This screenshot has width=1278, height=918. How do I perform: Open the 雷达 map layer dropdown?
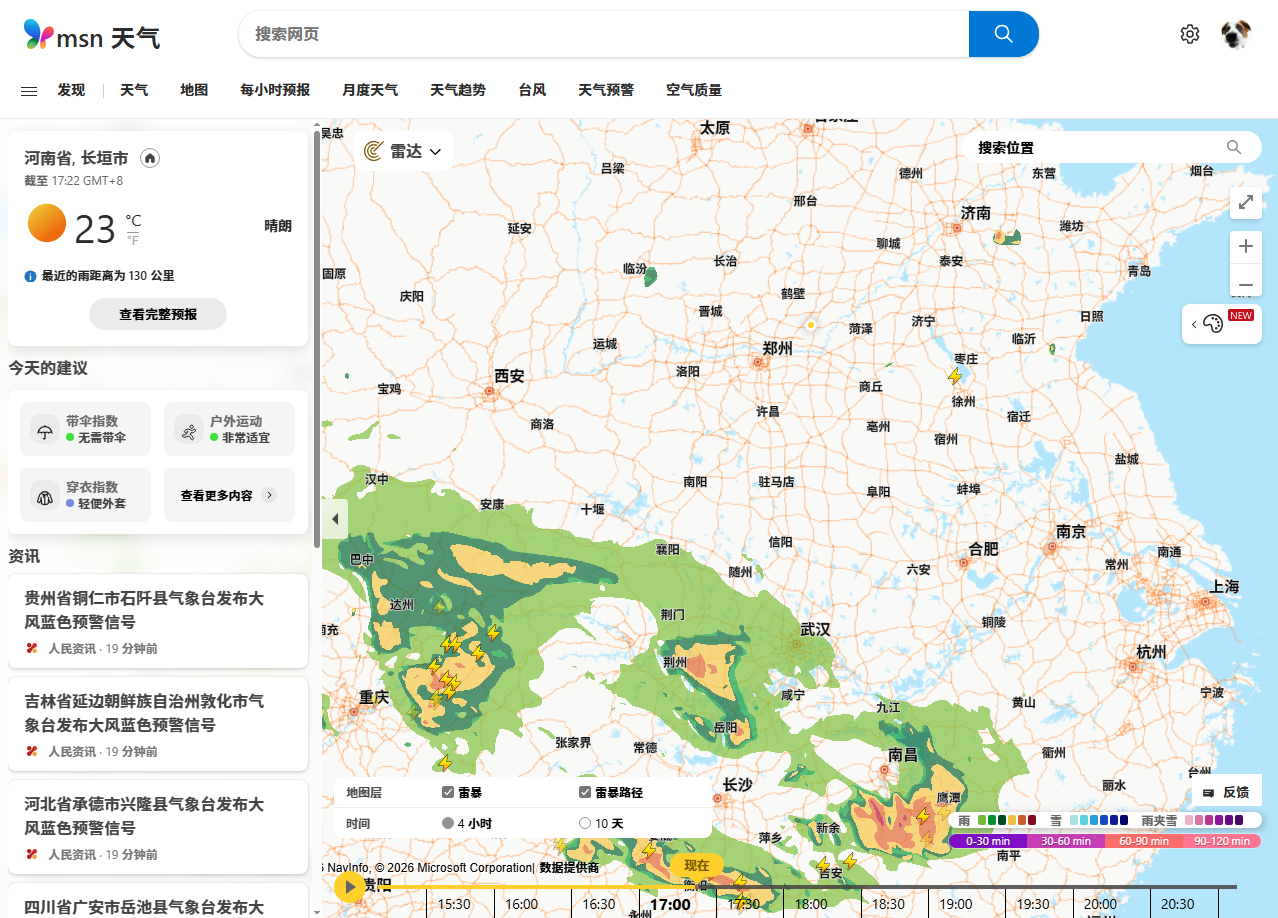click(x=403, y=151)
